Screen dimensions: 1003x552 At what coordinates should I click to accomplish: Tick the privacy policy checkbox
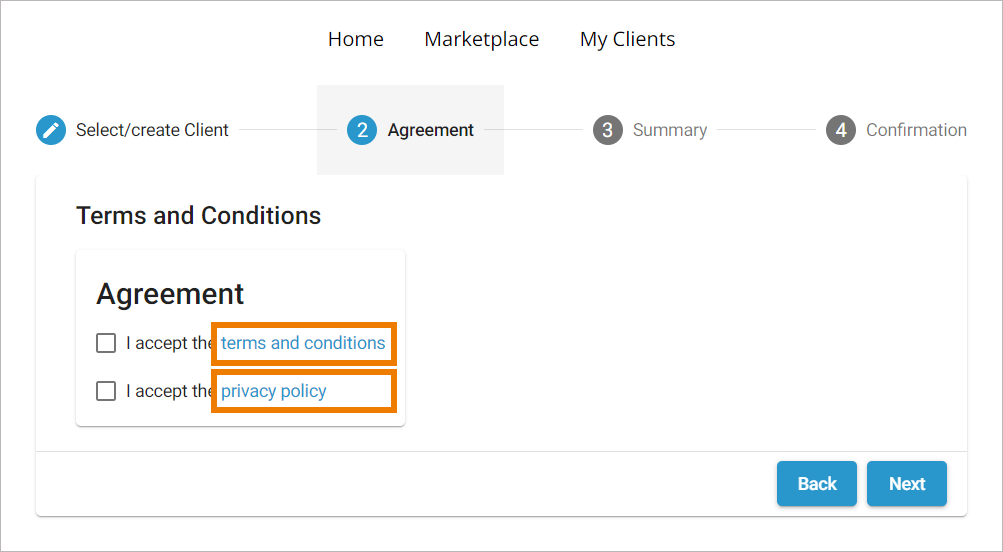pos(106,391)
